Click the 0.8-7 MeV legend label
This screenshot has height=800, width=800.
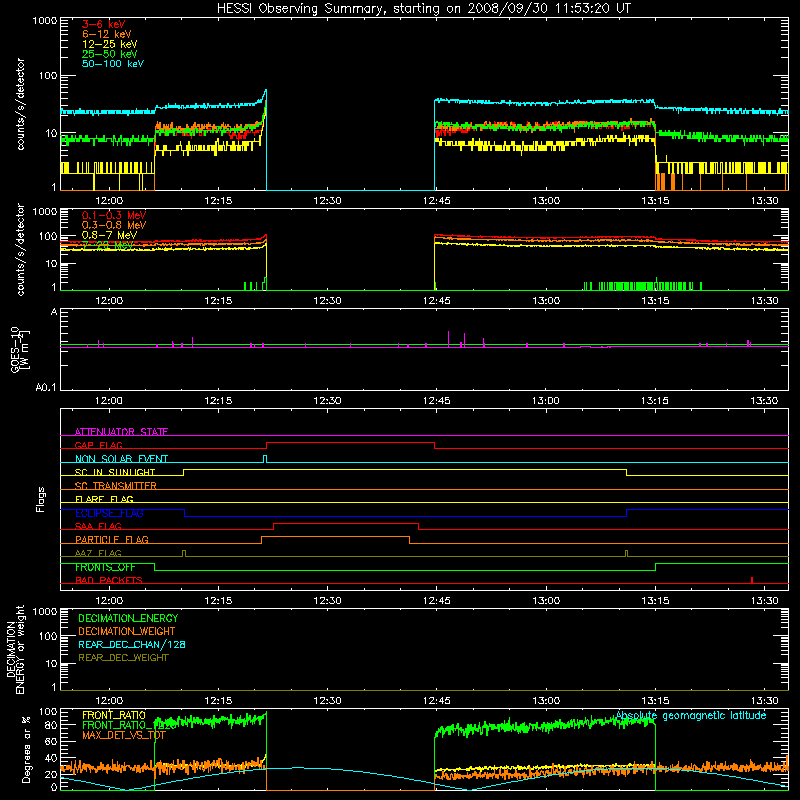110,235
